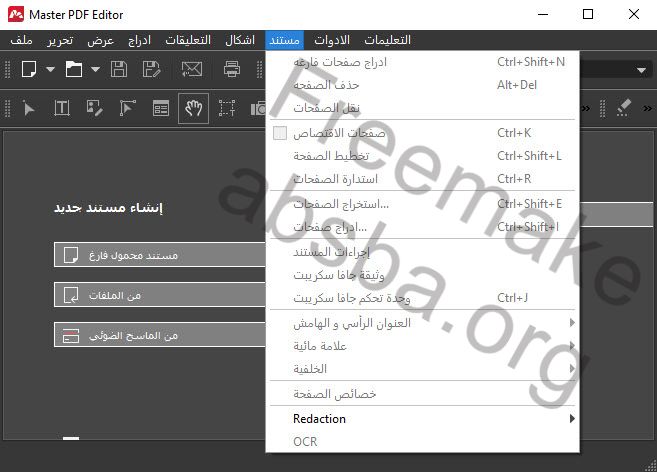The width and height of the screenshot is (657, 472).
Task: Choose إجراءات المستند menu entry
Action: pos(422,252)
